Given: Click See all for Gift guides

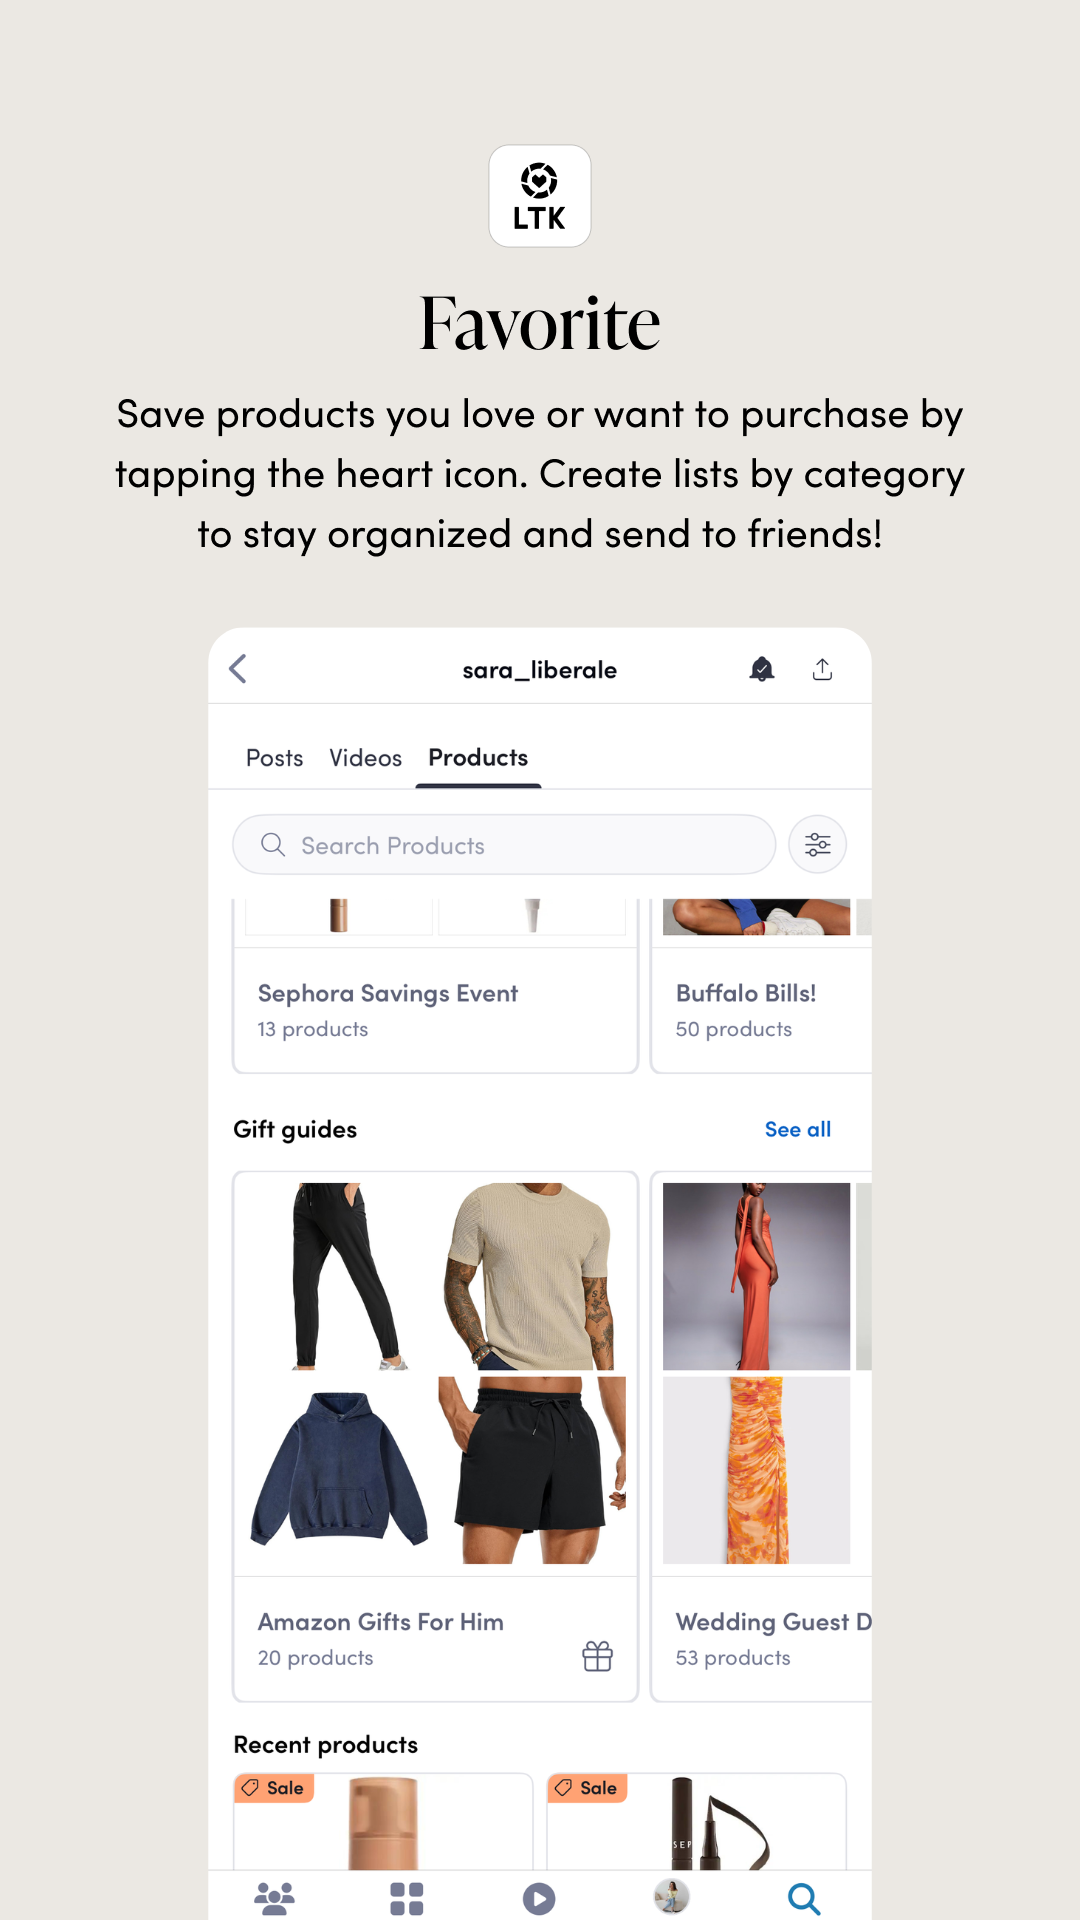Looking at the screenshot, I should tap(798, 1129).
